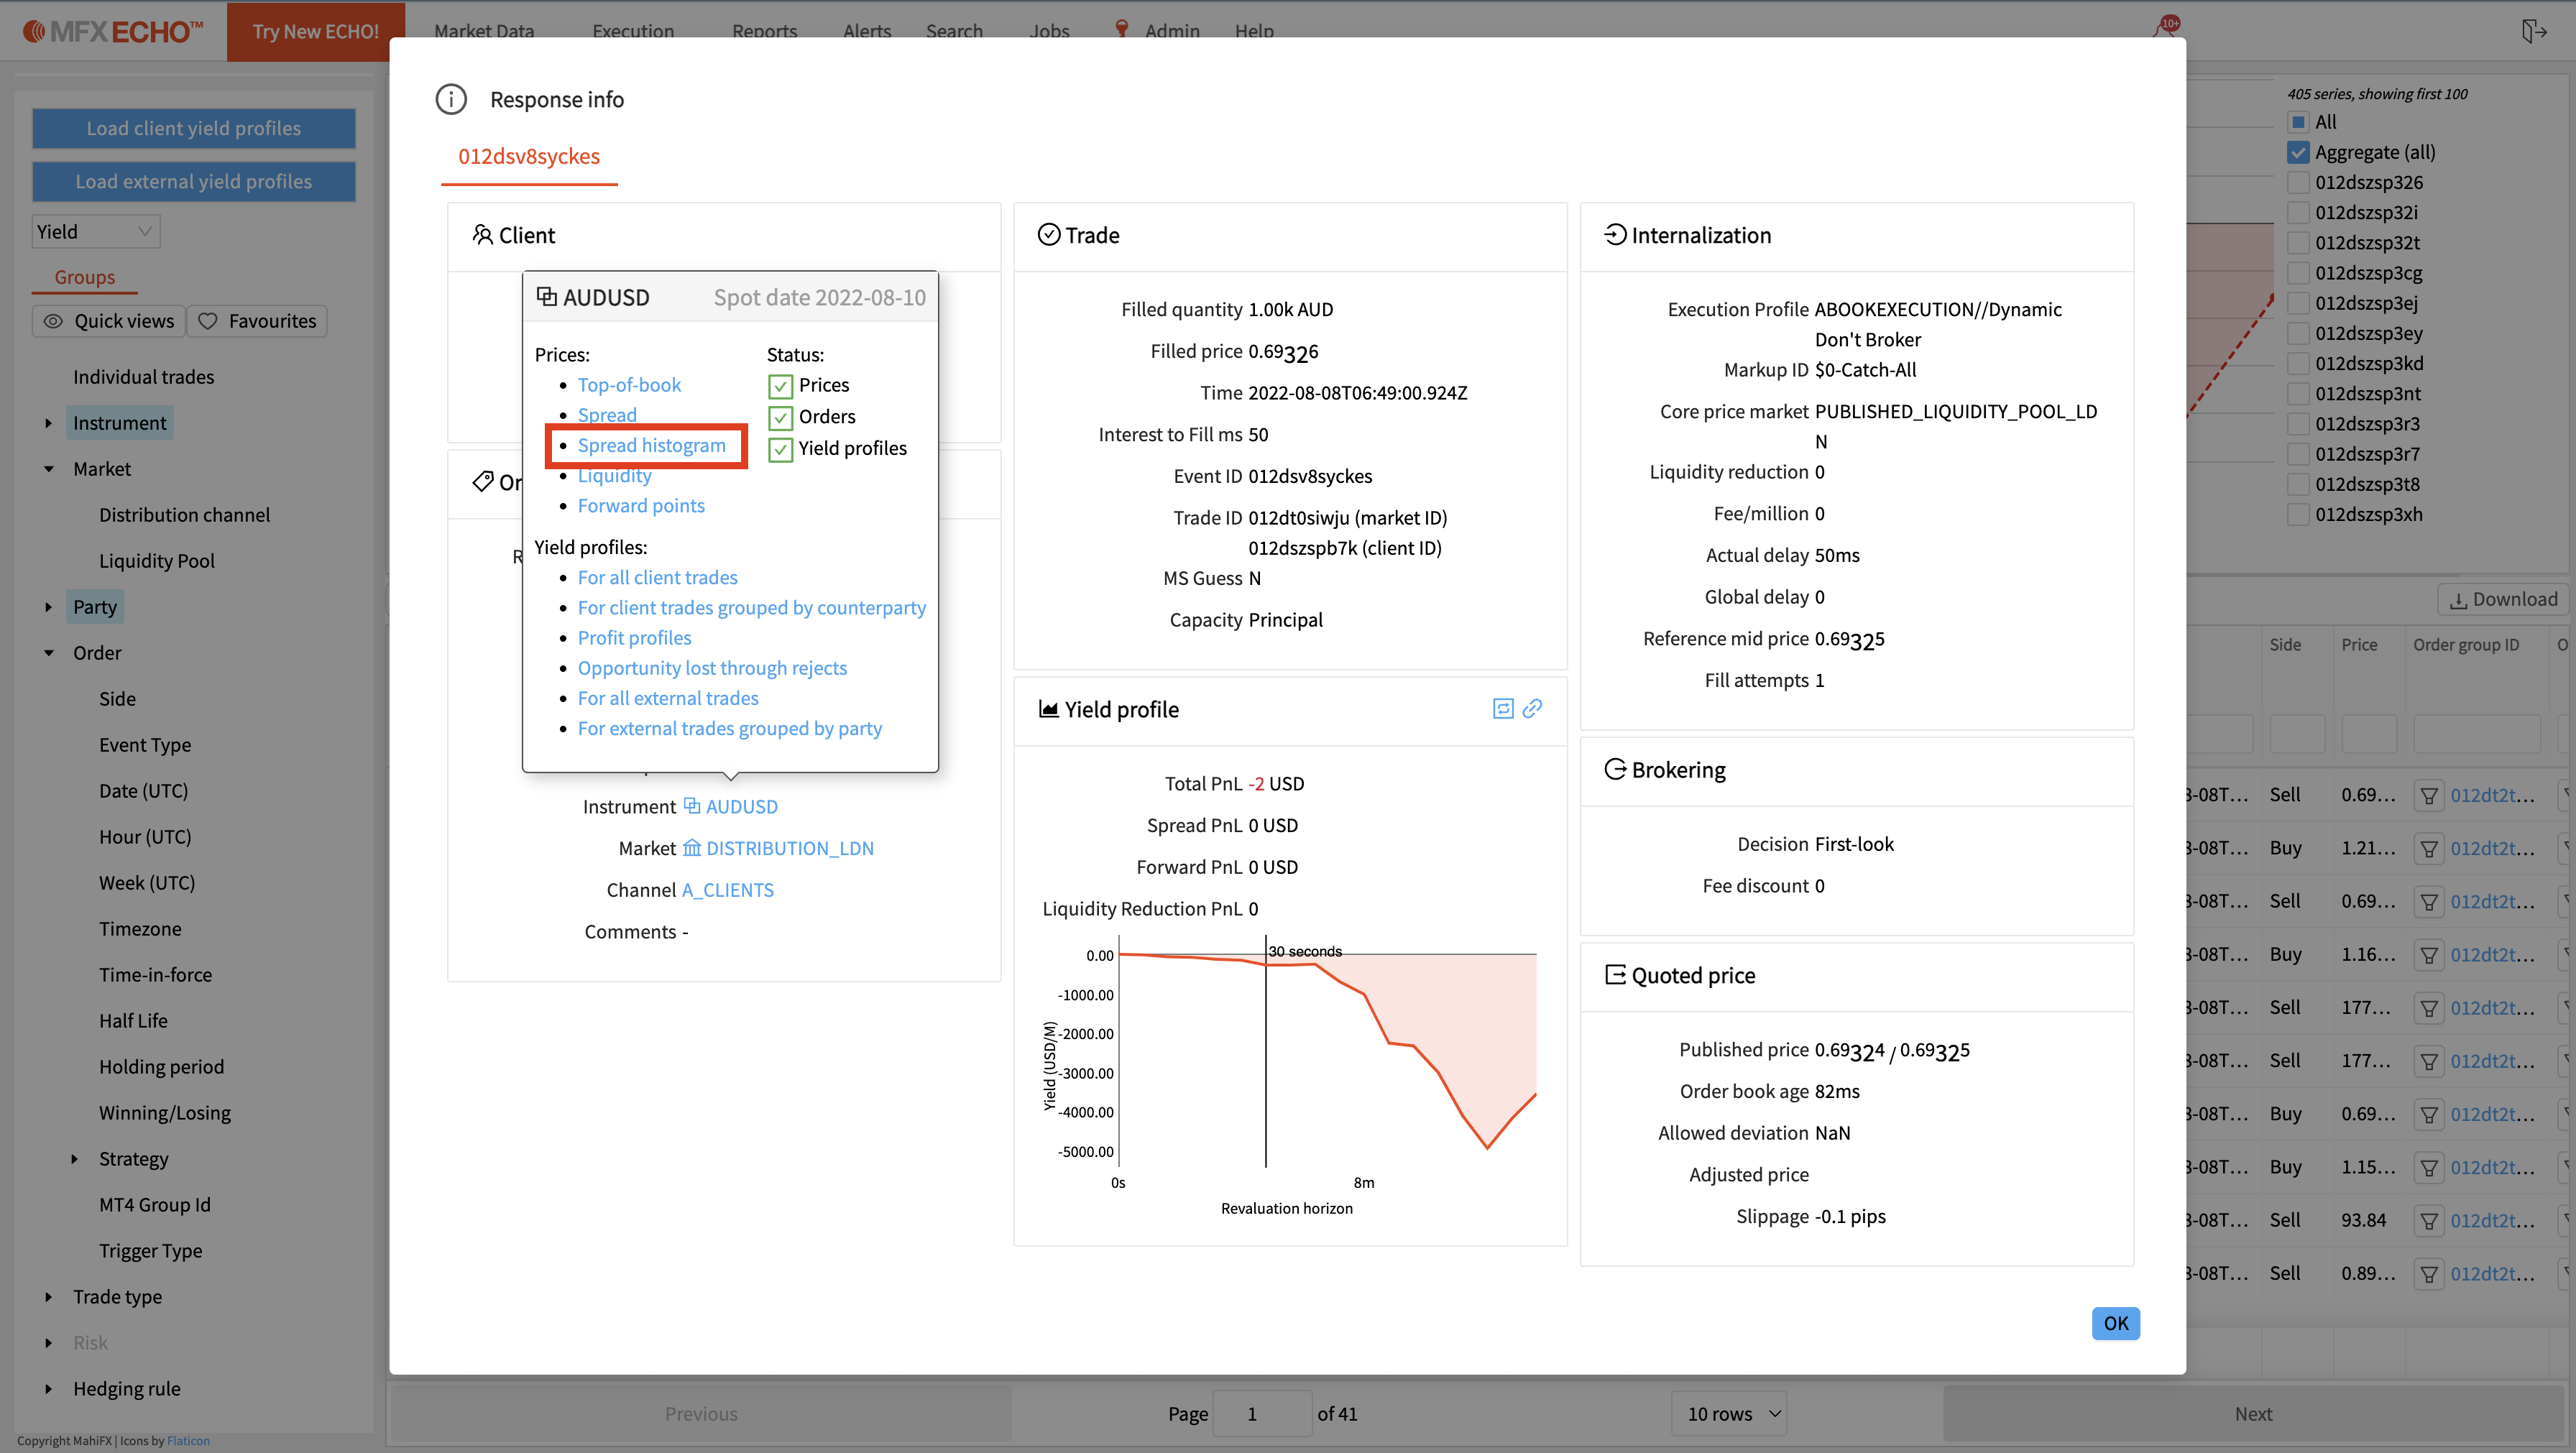Click the AUDUSD instrument icon in the Client panel
The image size is (2576, 1453).
click(692, 806)
